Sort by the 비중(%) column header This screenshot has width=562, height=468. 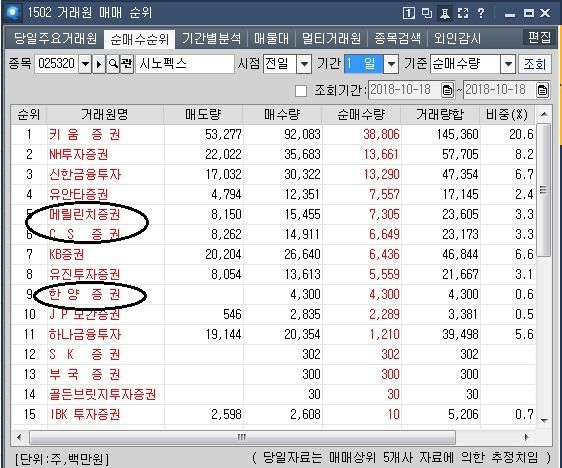click(x=507, y=115)
